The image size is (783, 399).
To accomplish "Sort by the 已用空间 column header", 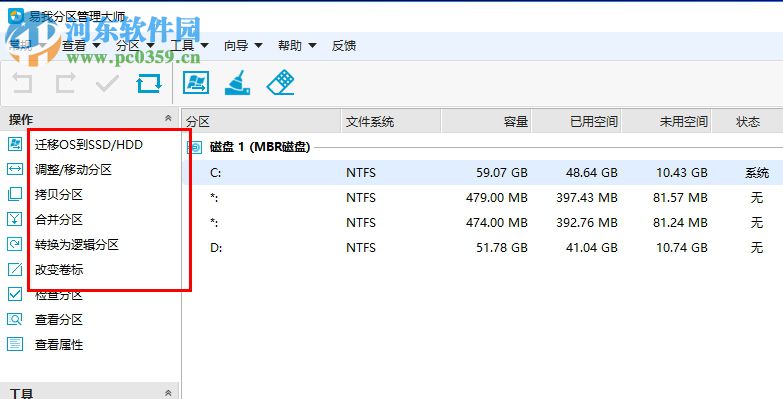I will (576, 121).
